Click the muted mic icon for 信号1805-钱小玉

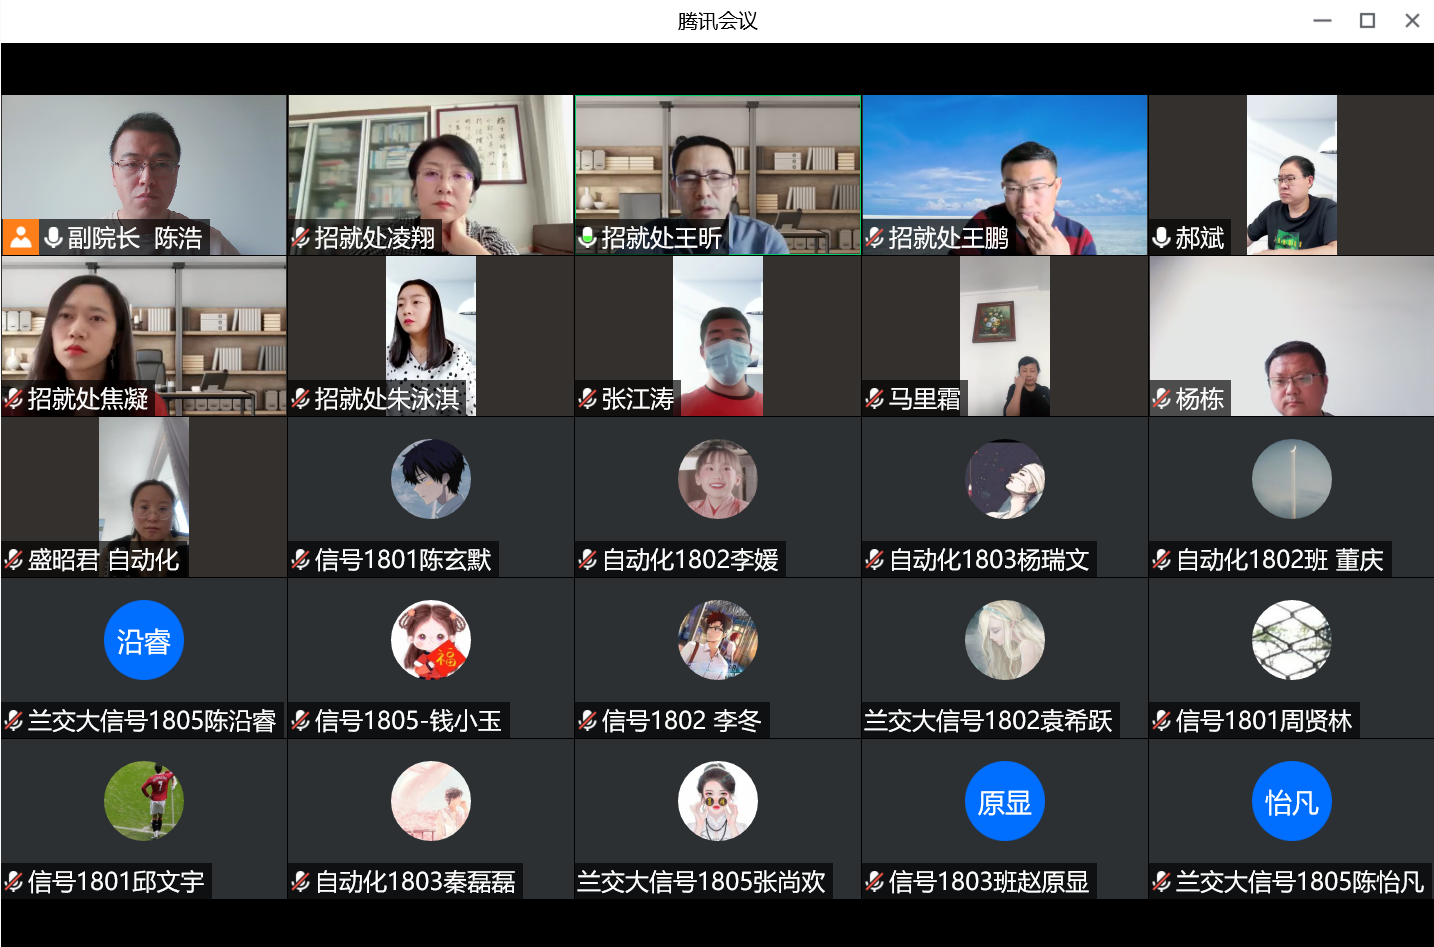301,721
